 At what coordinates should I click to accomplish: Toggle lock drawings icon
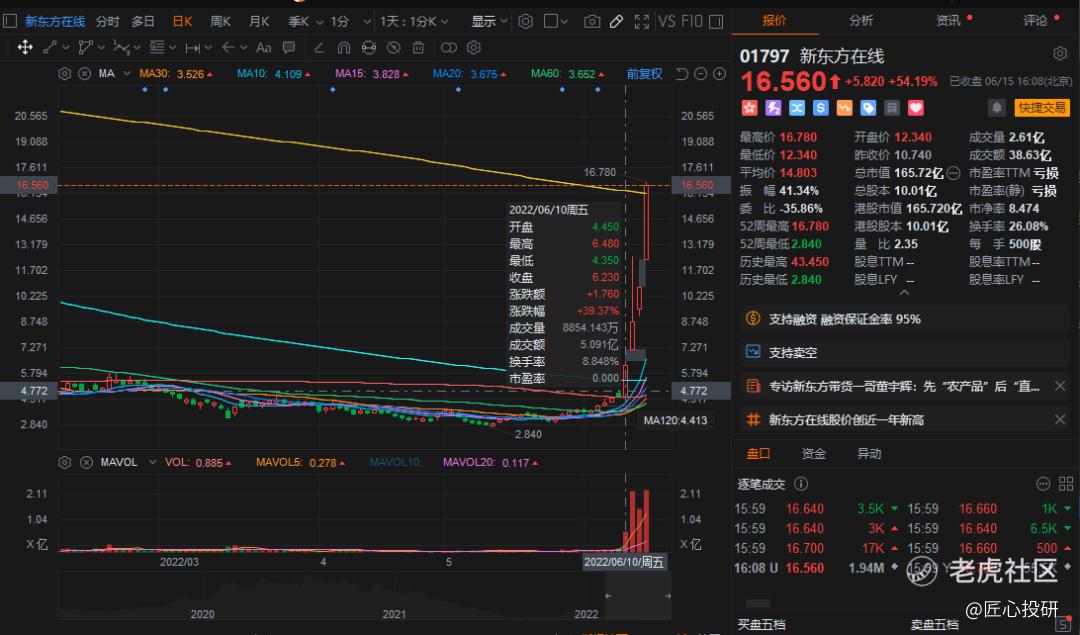(x=368, y=48)
